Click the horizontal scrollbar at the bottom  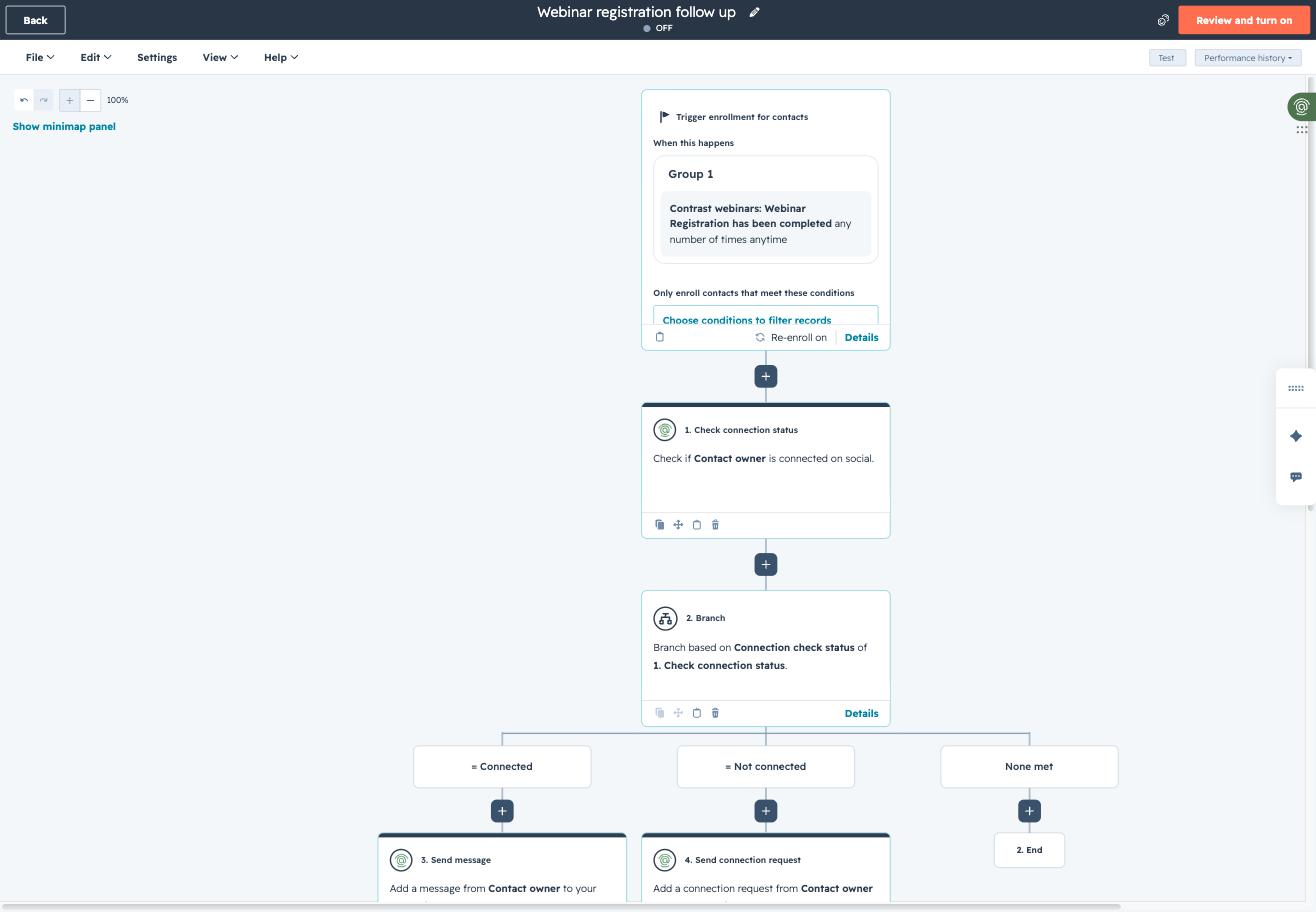click(x=560, y=907)
